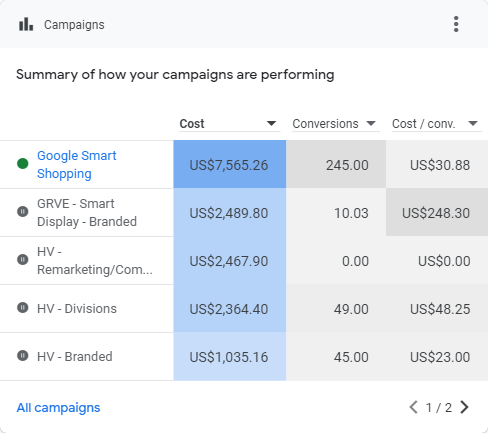
Task: Select HV - Remarketing/Com... campaign name
Action: coord(95,260)
